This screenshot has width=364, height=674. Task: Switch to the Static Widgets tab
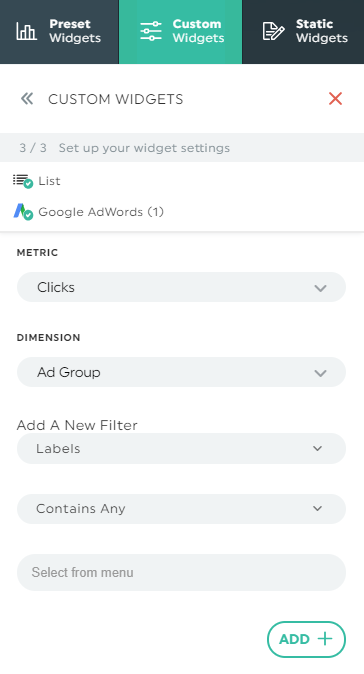(303, 32)
